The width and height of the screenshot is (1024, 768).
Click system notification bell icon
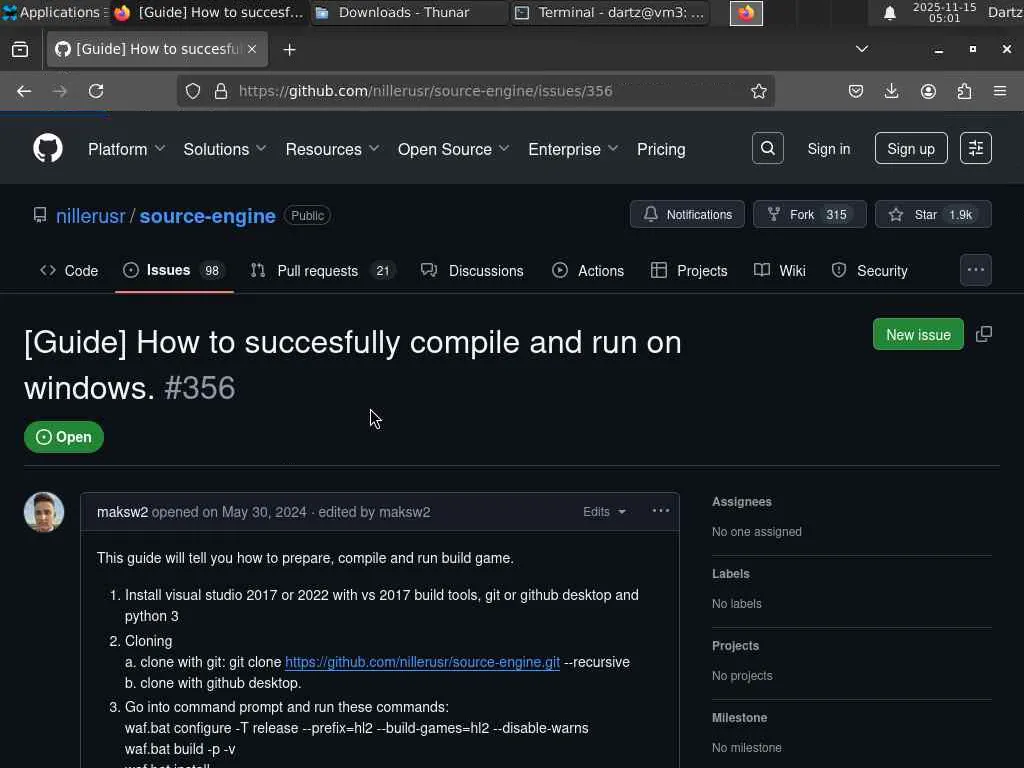point(889,12)
